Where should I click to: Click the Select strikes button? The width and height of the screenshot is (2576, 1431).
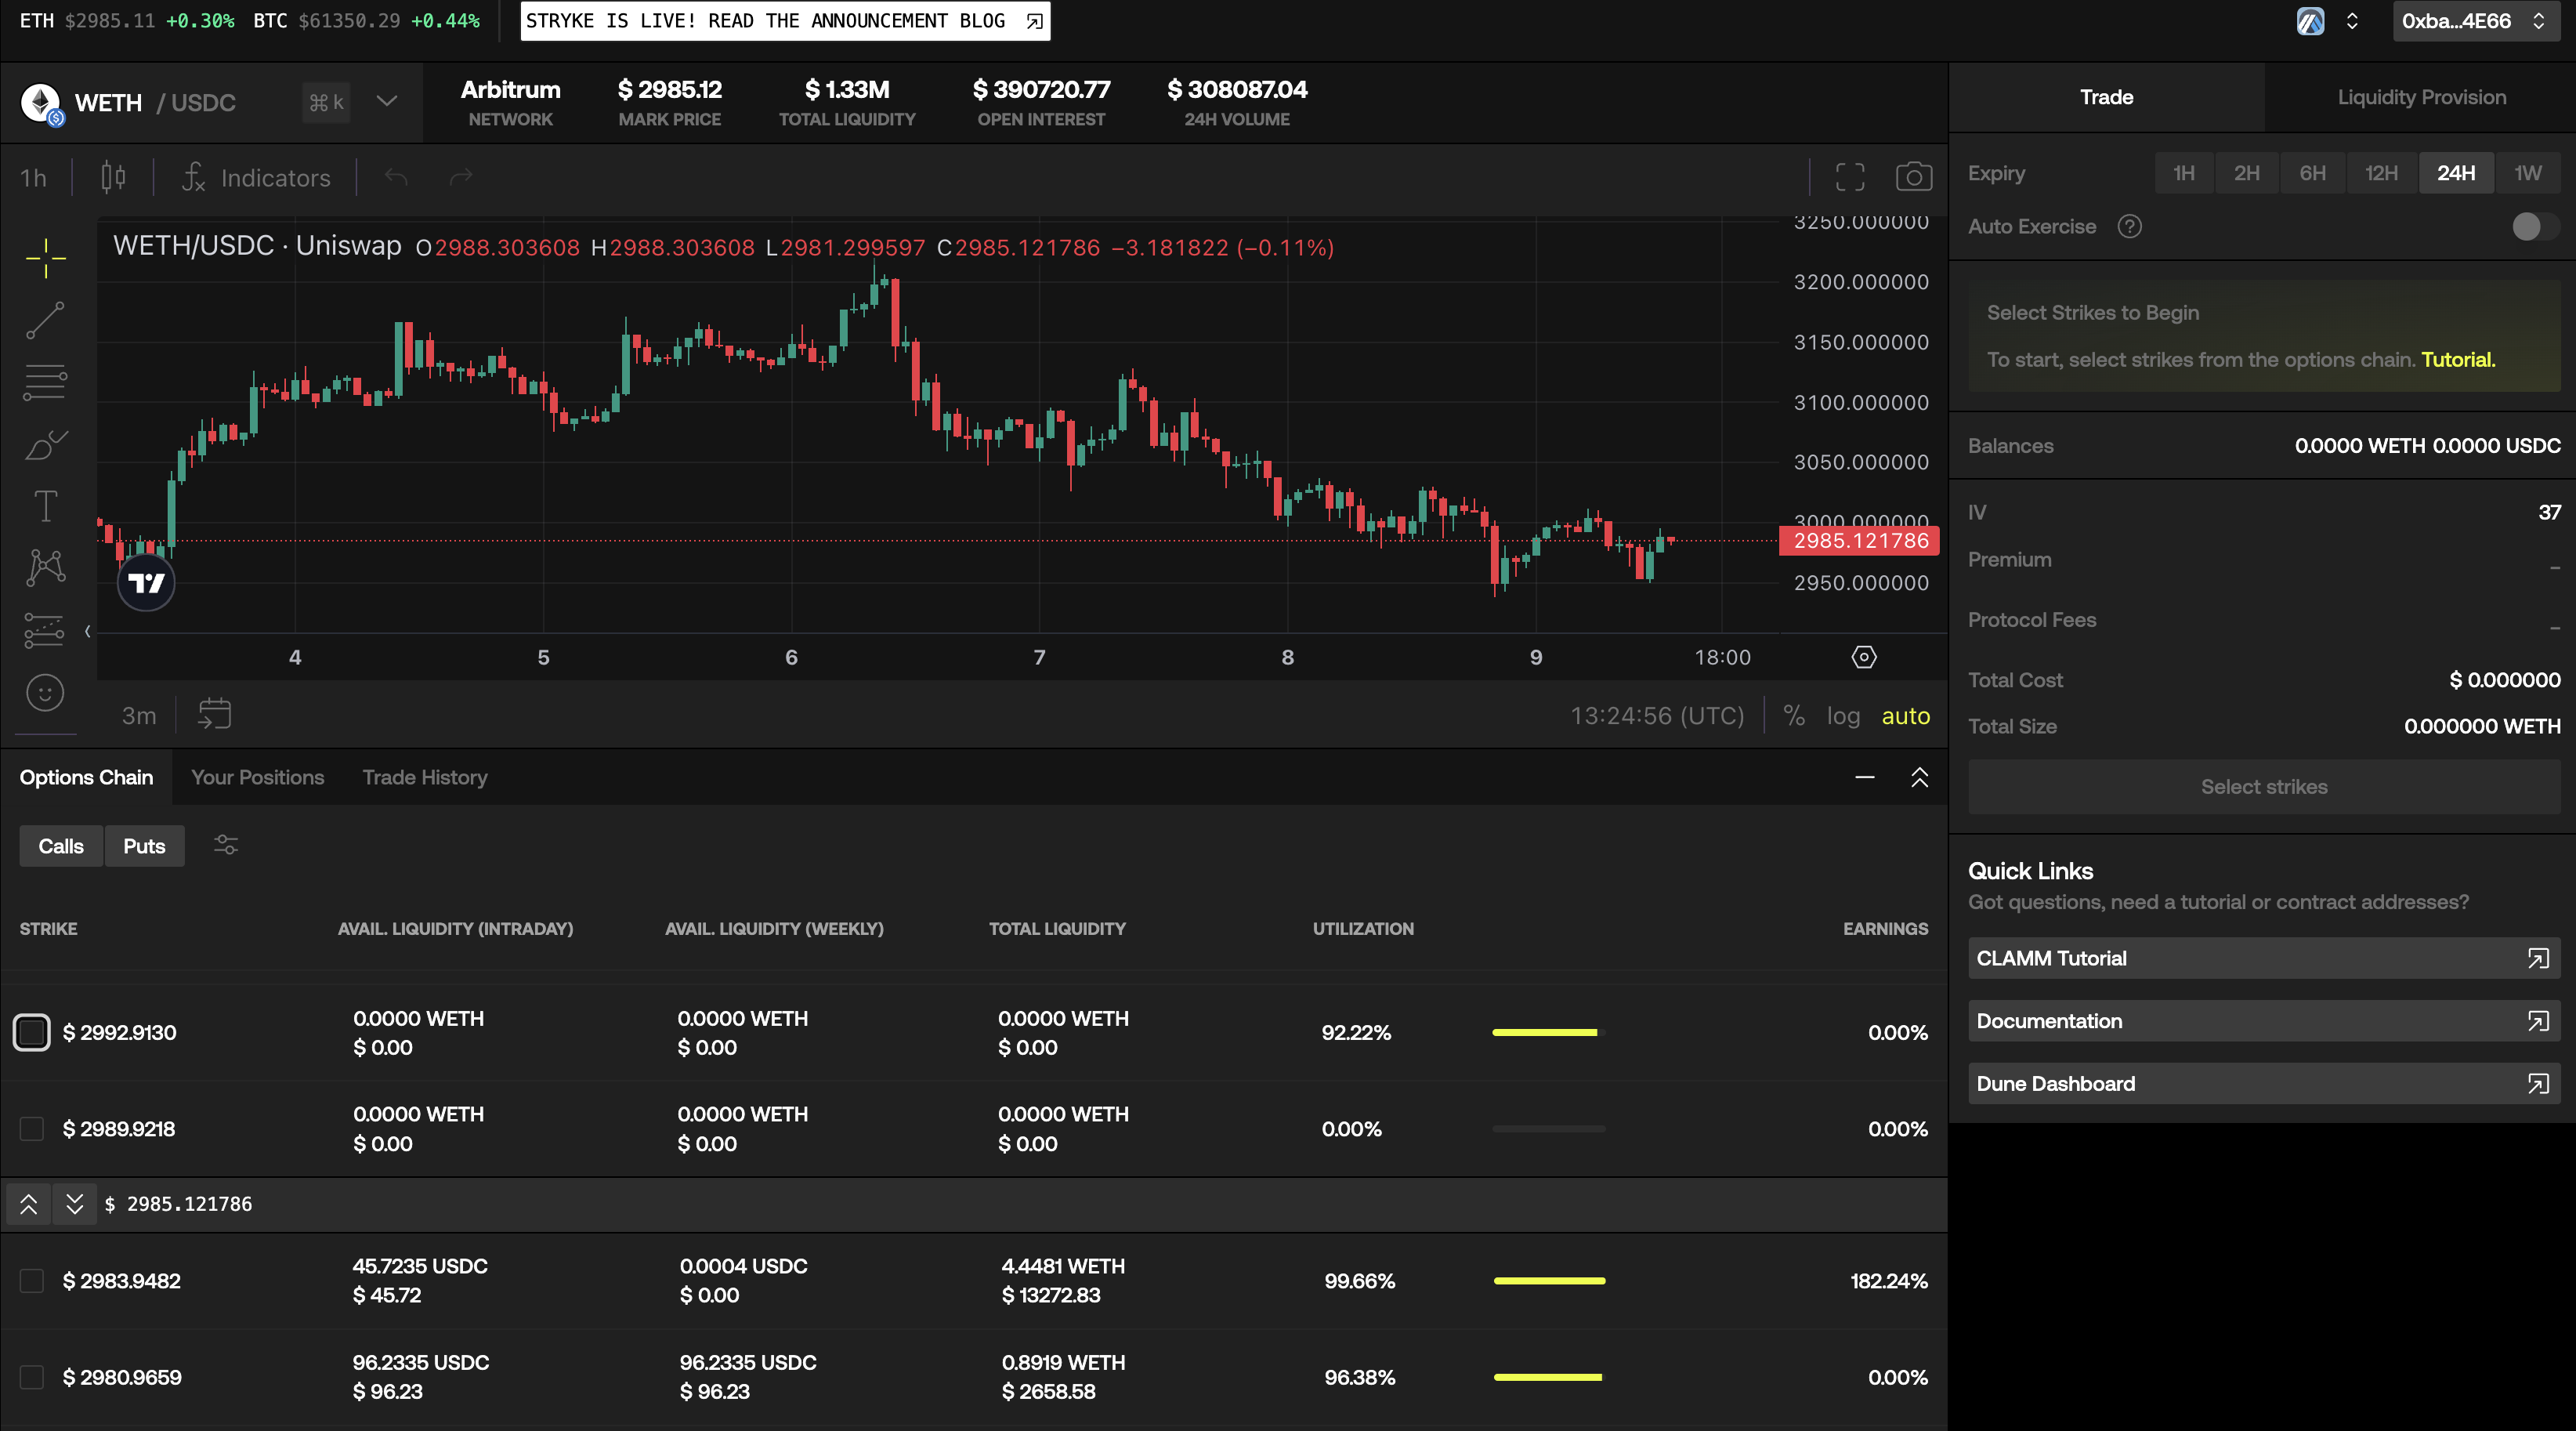tap(2264, 787)
